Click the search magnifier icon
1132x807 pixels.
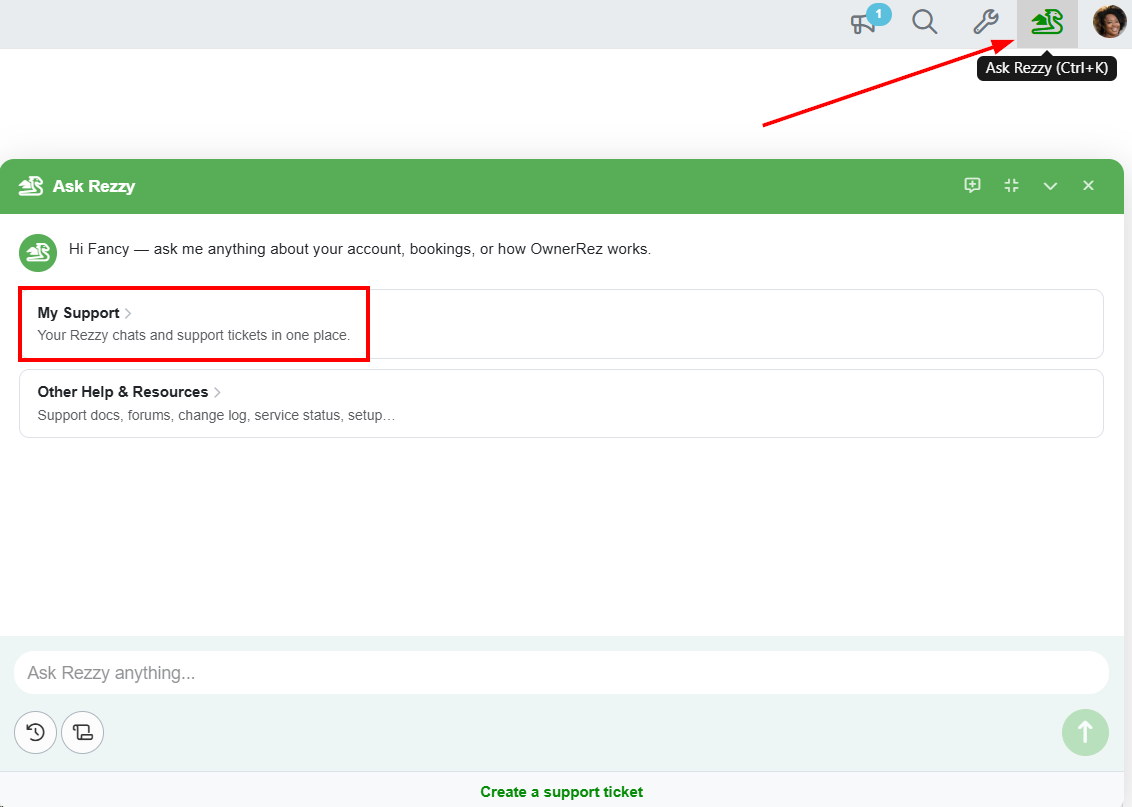coord(924,22)
